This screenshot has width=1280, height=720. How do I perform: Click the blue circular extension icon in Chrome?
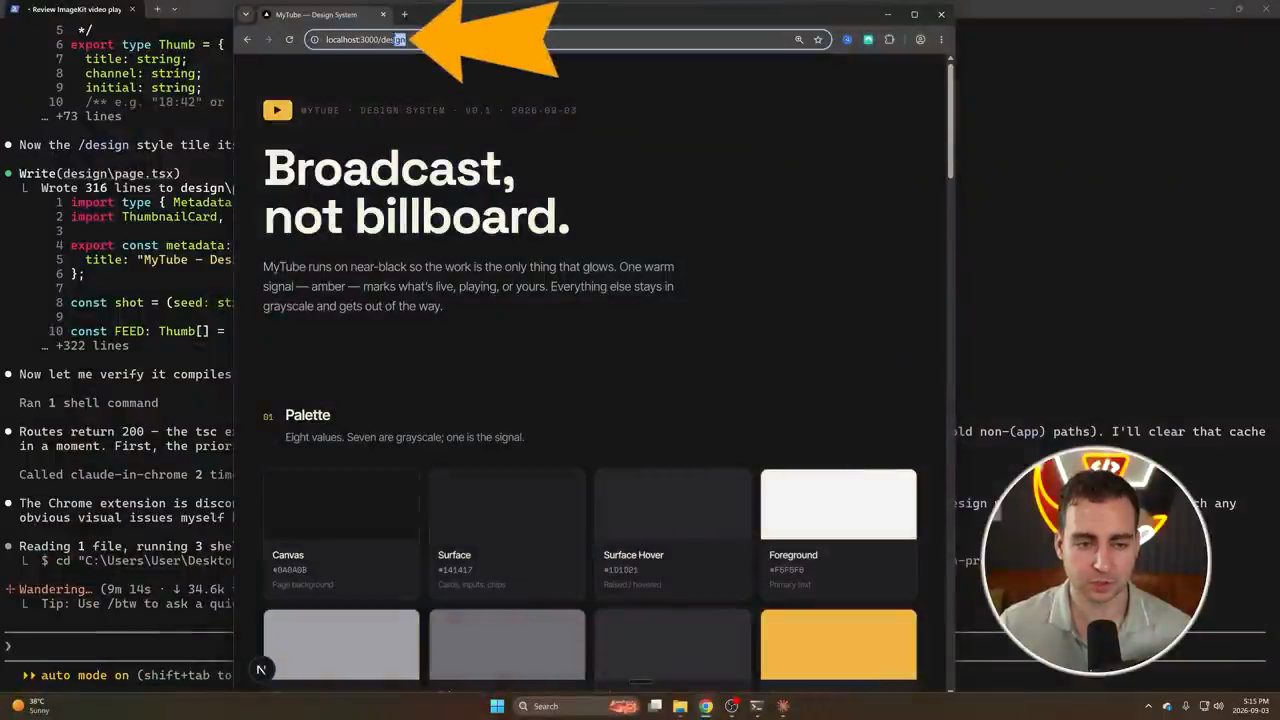(x=847, y=40)
